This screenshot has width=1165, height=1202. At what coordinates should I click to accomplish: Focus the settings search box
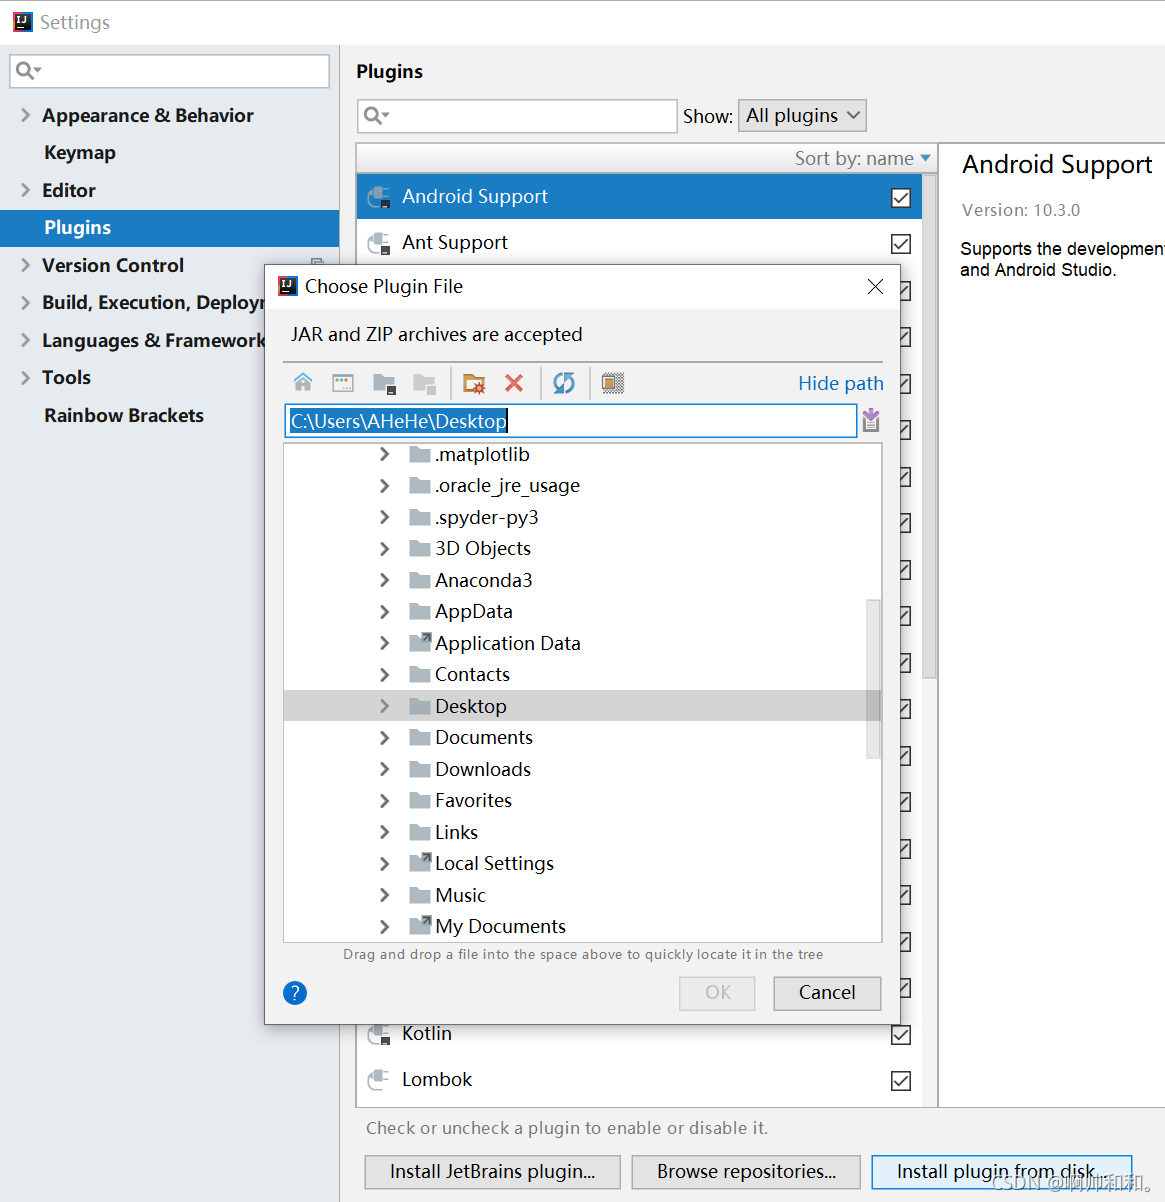(x=169, y=71)
